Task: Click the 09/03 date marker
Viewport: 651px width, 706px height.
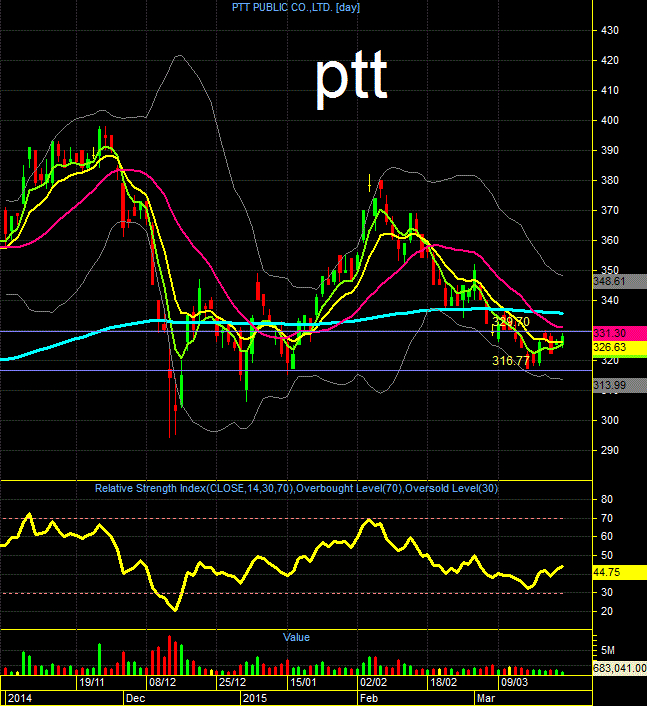Action: (x=514, y=682)
